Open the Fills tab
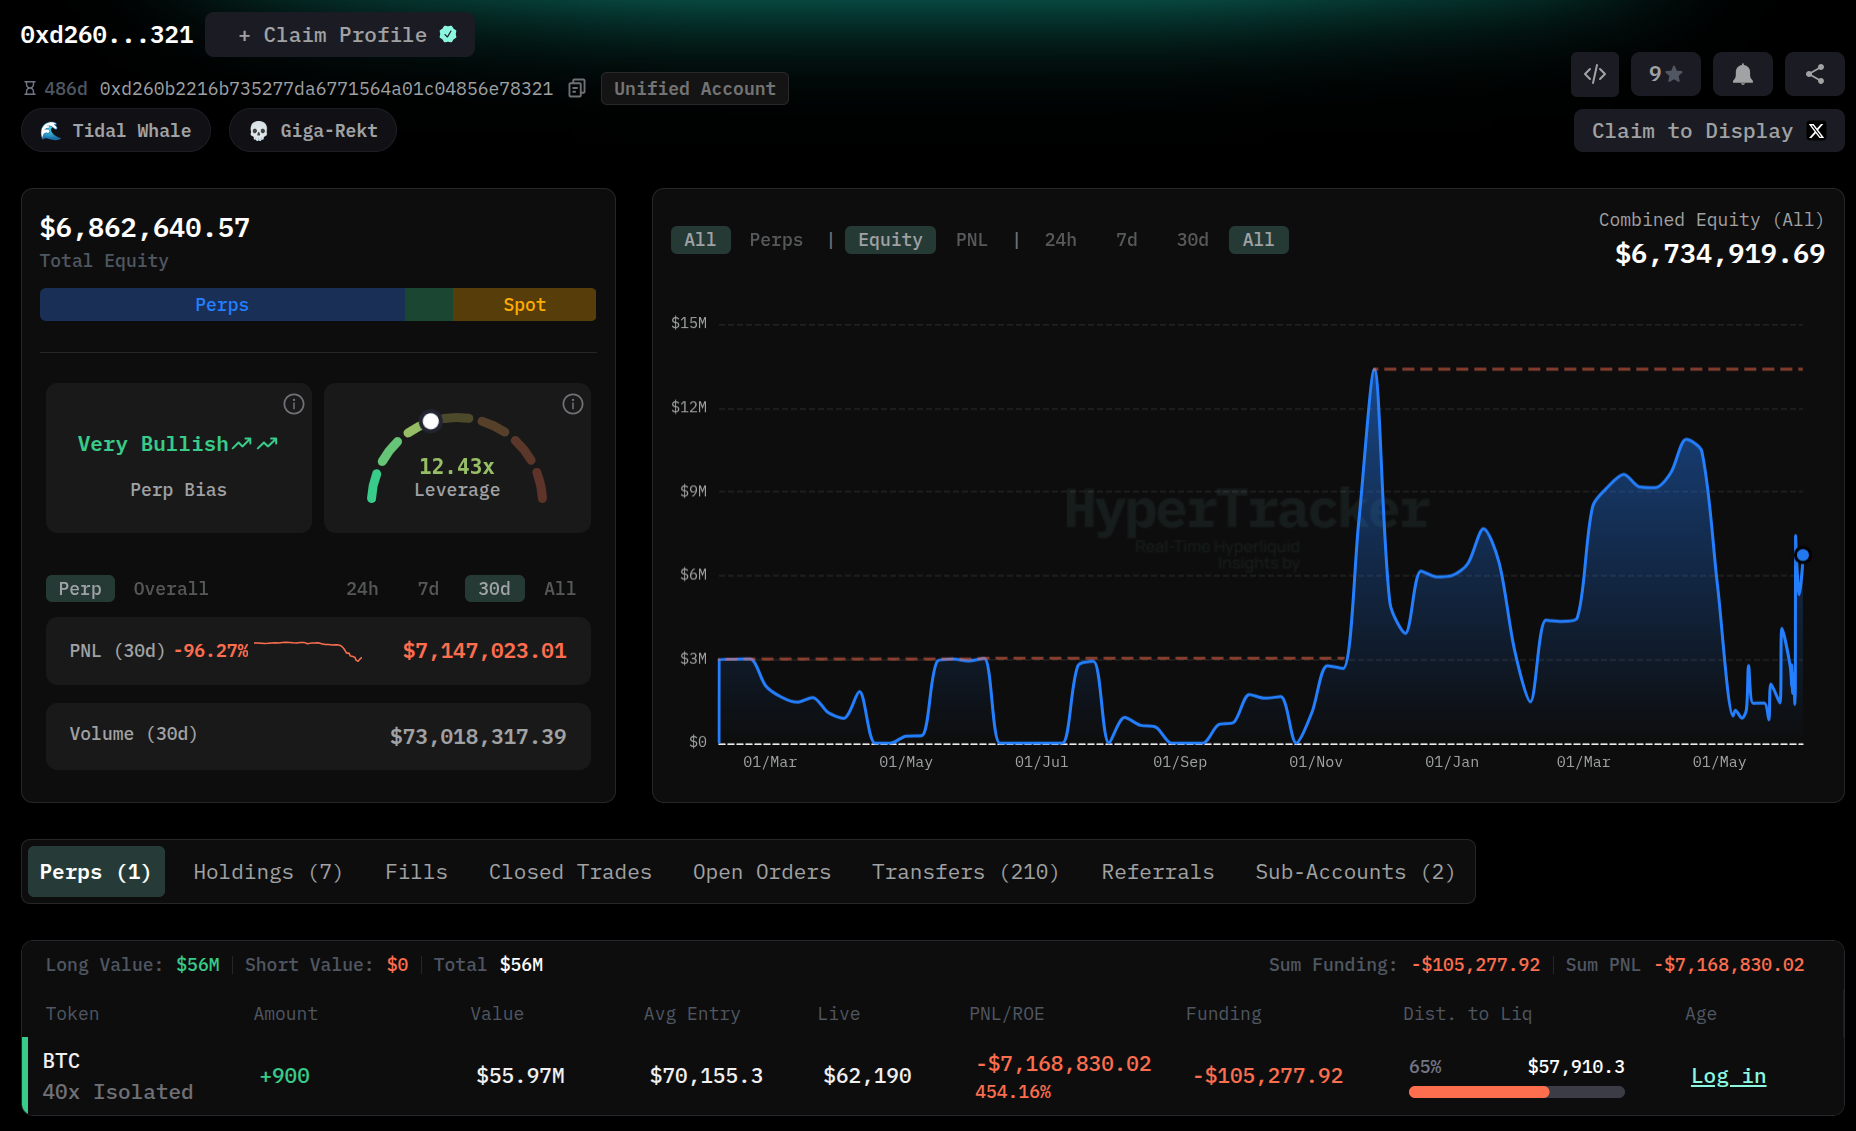The width and height of the screenshot is (1856, 1131). point(416,872)
